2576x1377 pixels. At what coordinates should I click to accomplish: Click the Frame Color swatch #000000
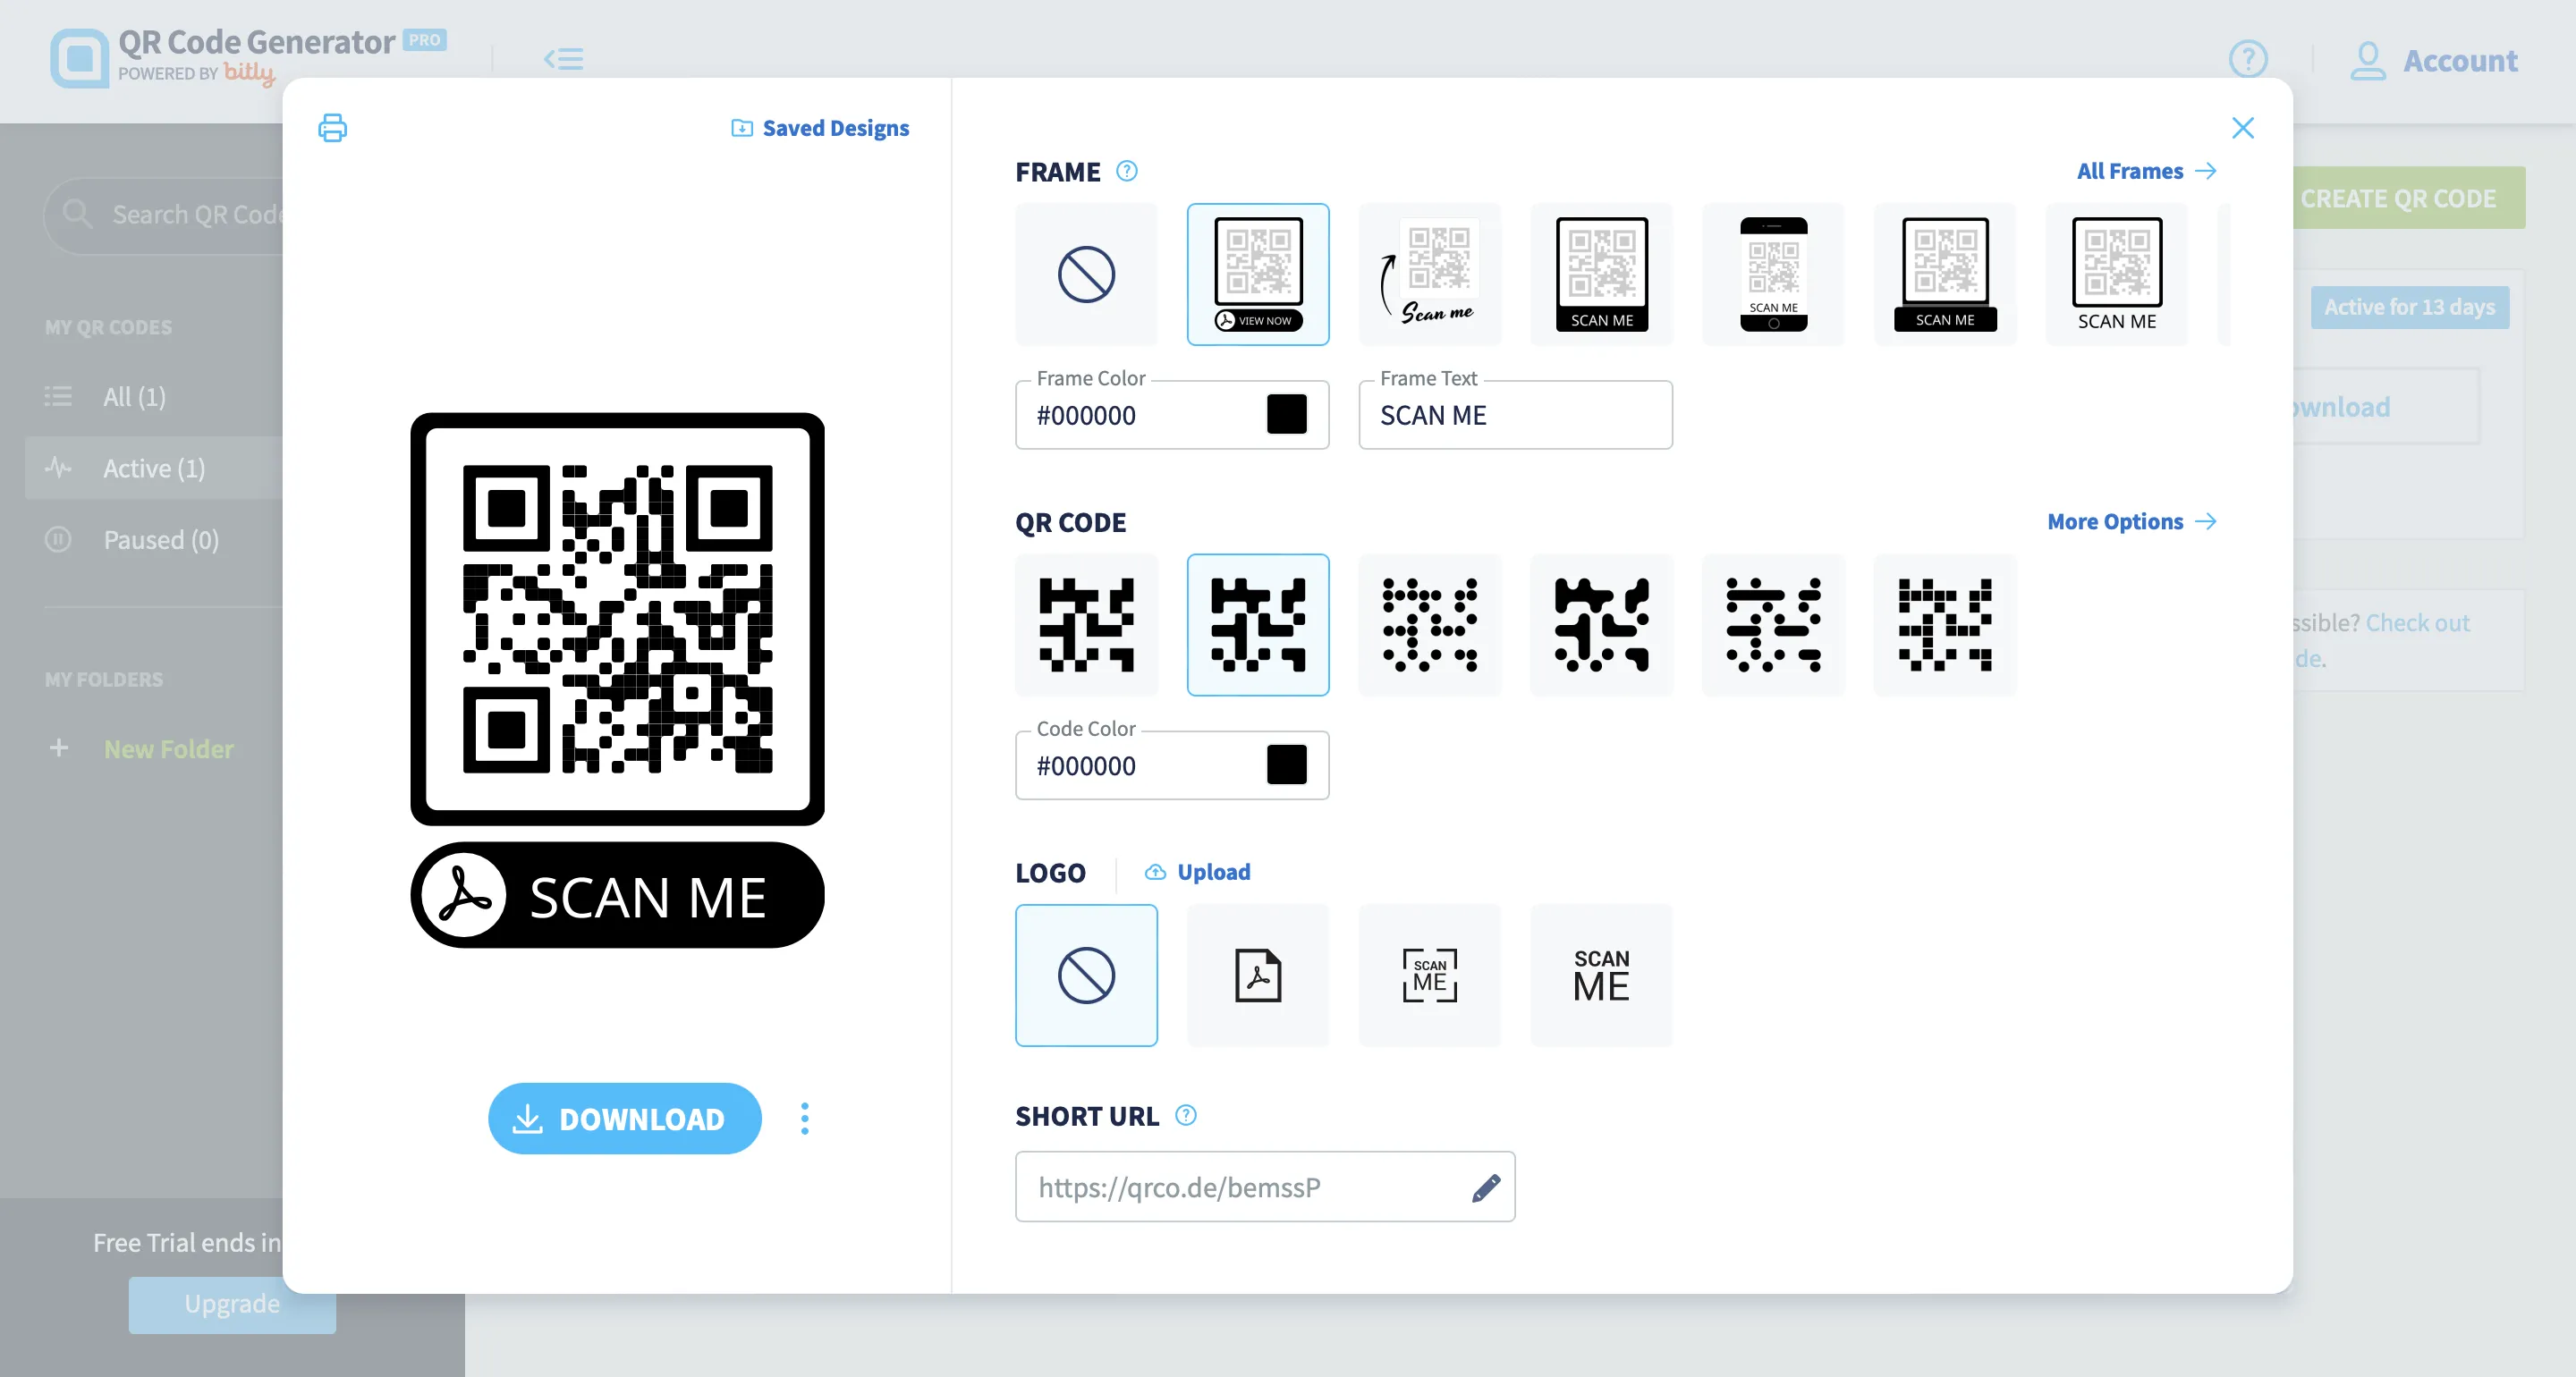coord(1284,414)
